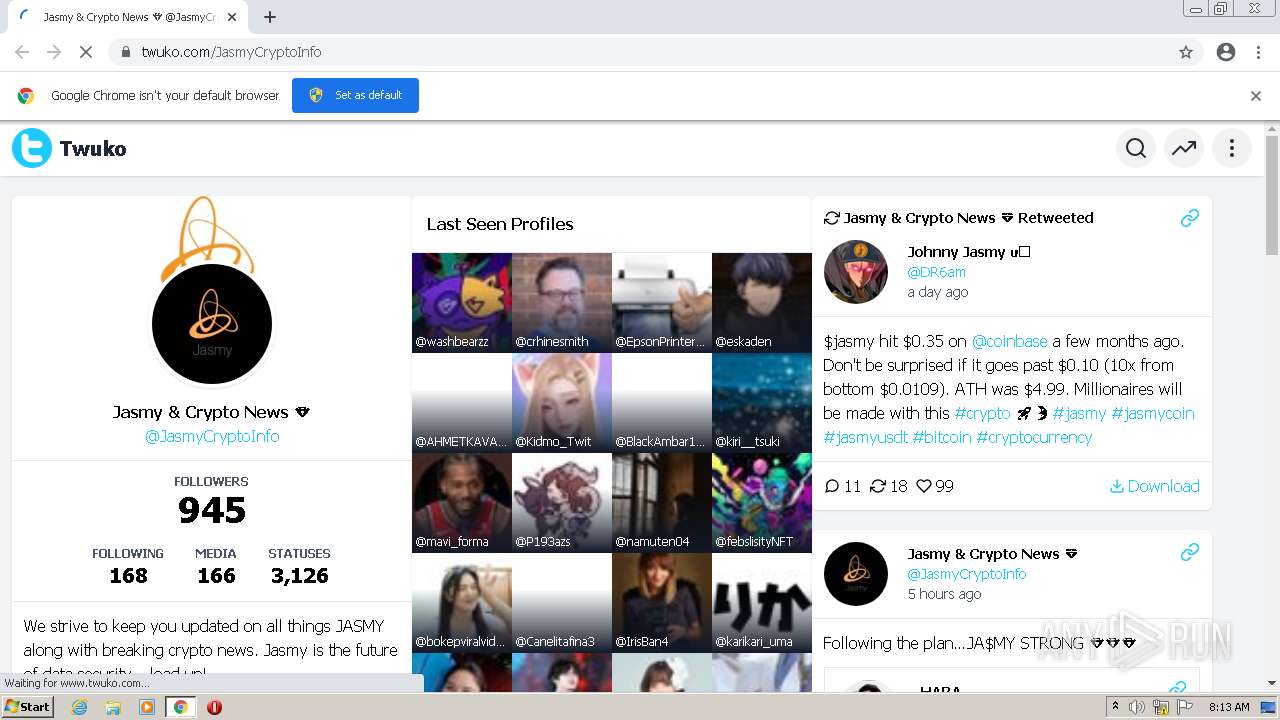This screenshot has height=720, width=1280.
Task: Open @mavi_forma profile thumbnail
Action: coord(462,503)
